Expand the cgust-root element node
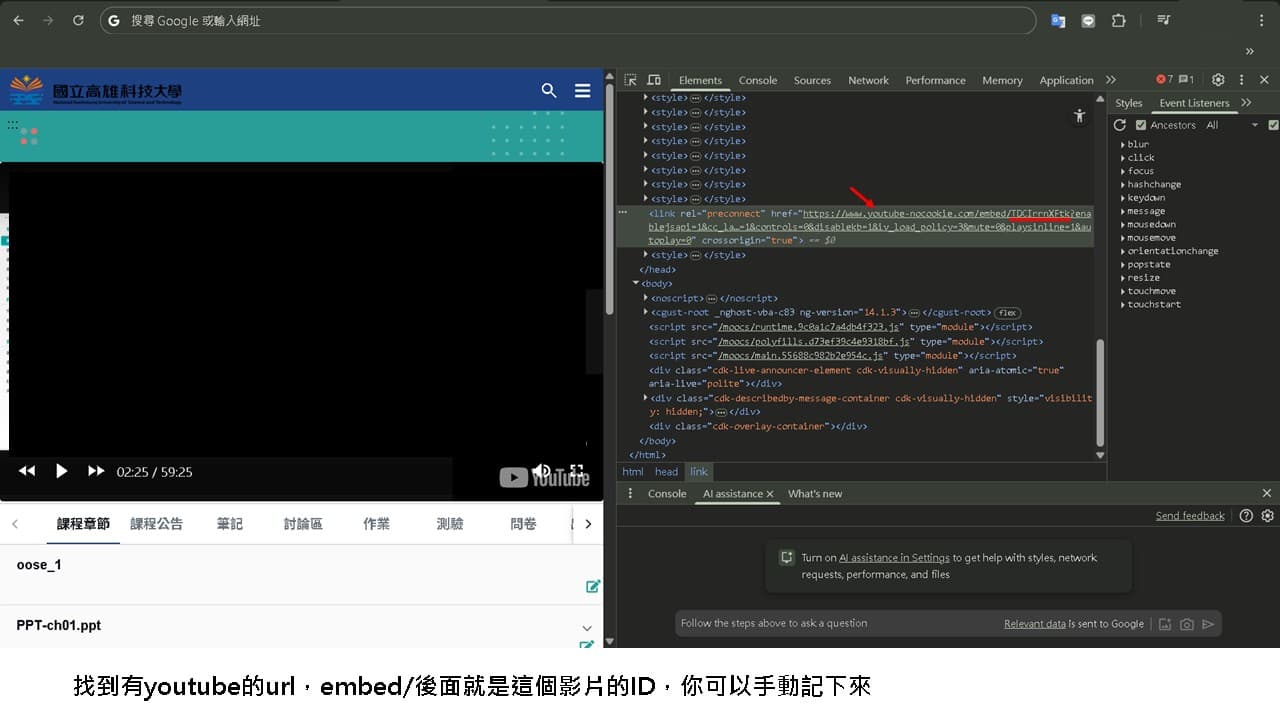This screenshot has width=1280, height=720. click(646, 312)
